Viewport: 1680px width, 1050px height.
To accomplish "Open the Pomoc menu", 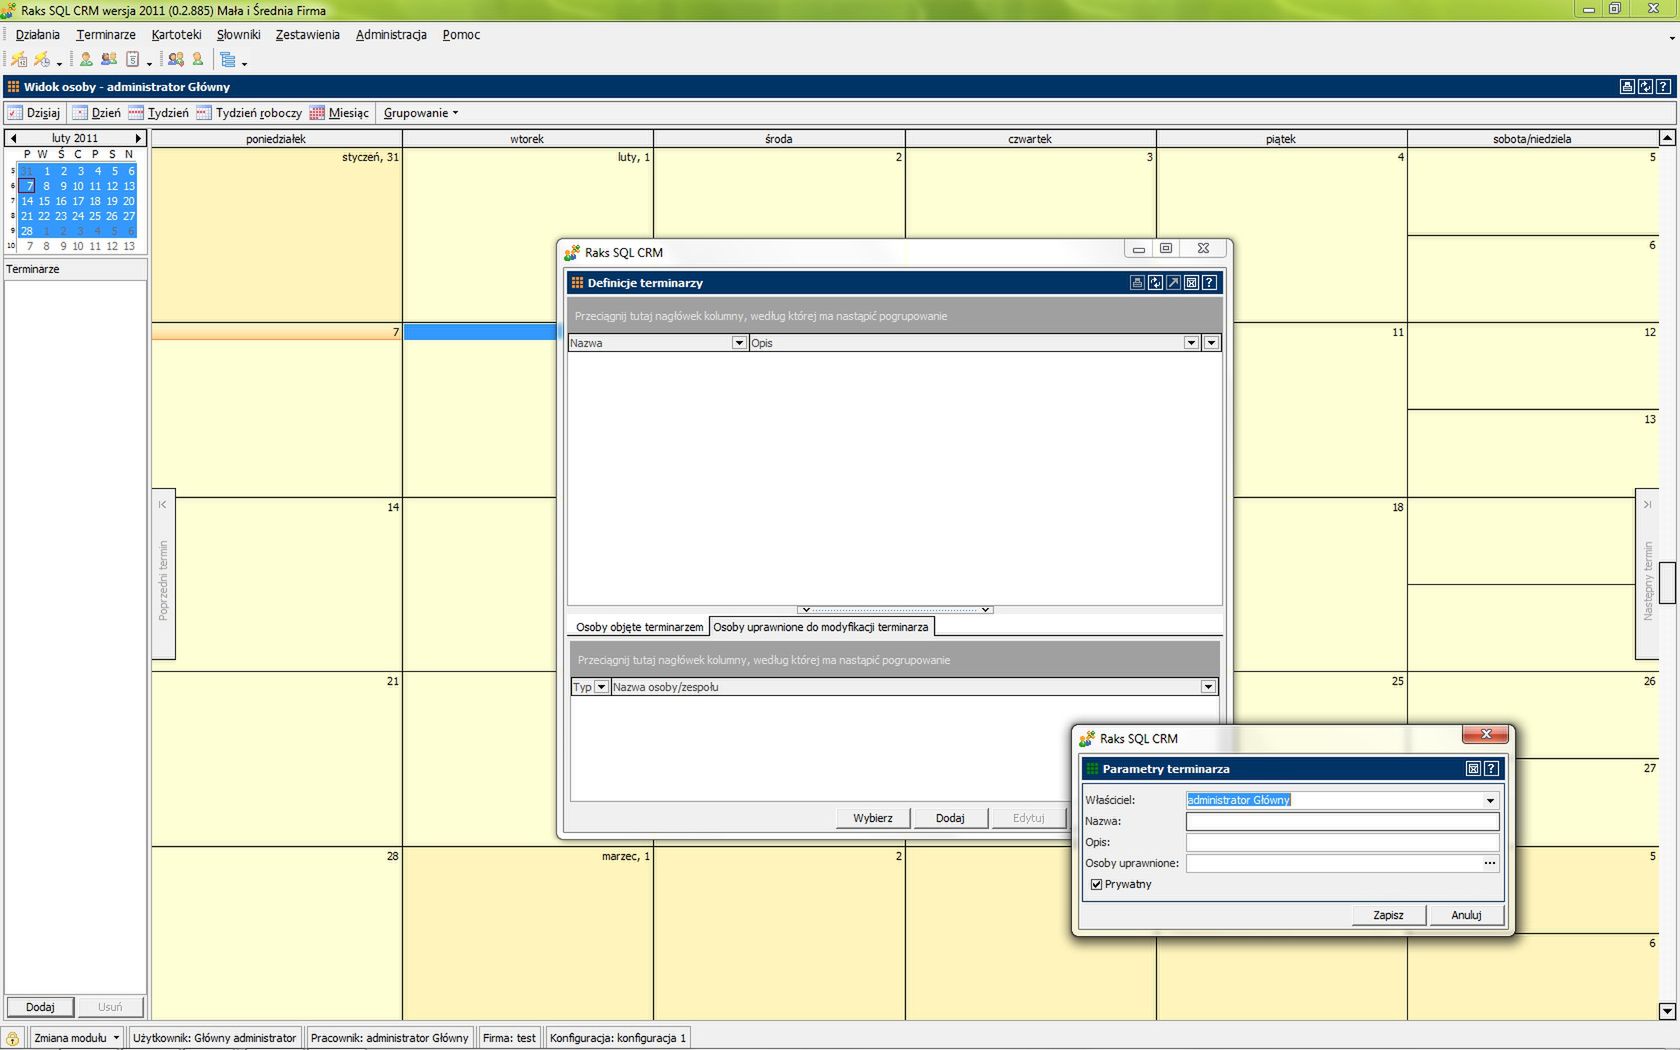I will (x=461, y=34).
